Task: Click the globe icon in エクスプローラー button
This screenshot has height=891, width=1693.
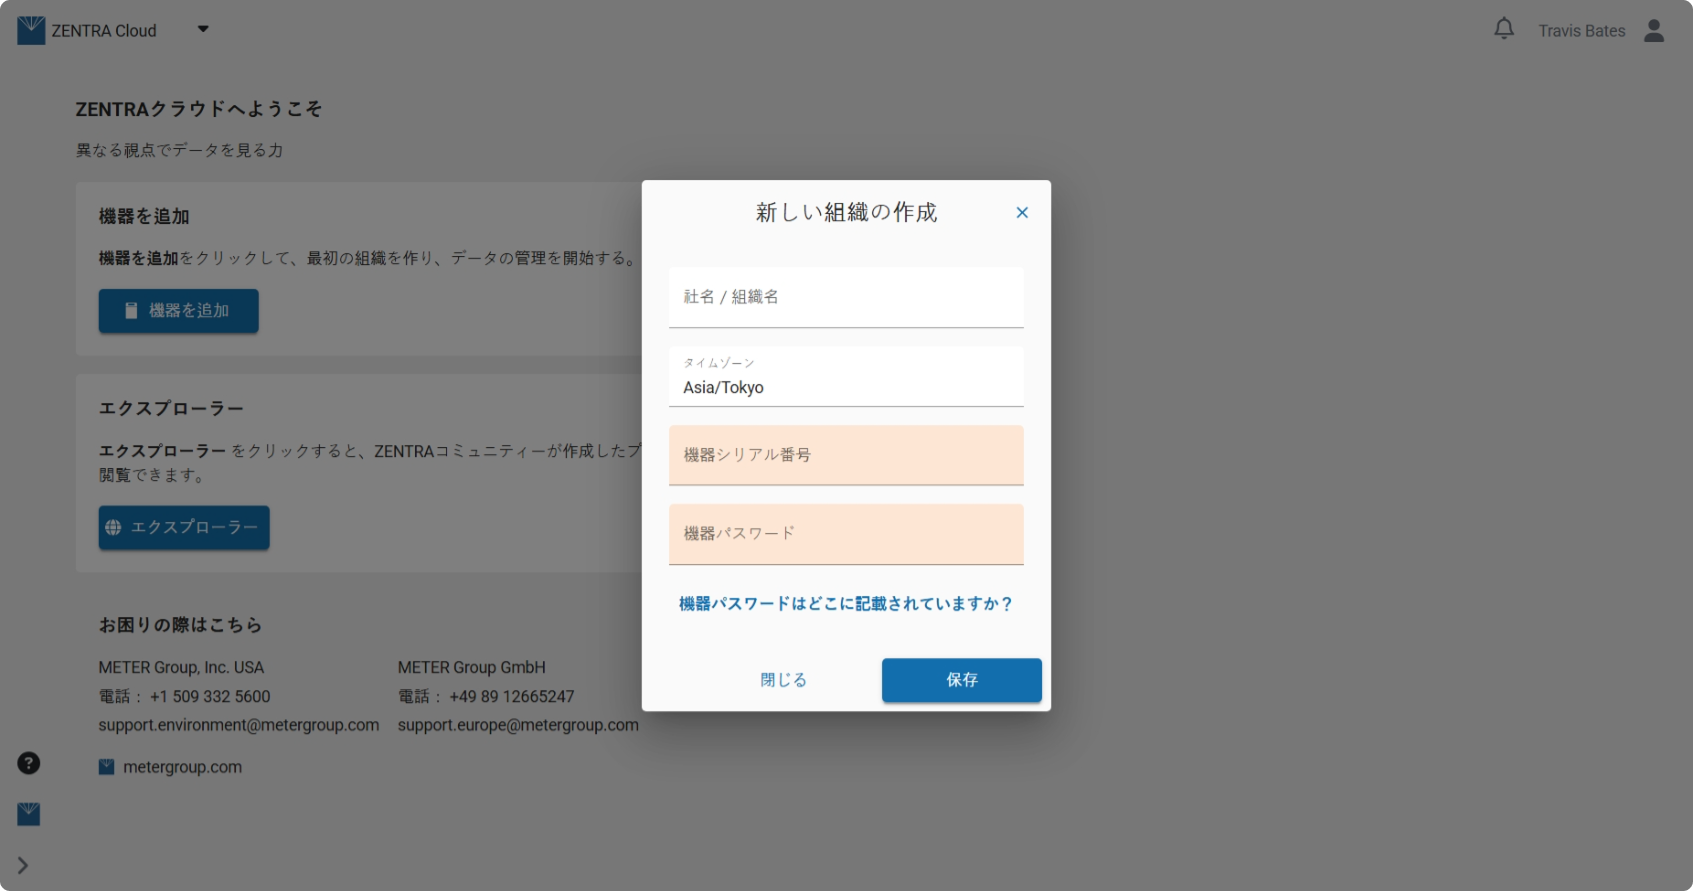Action: pyautogui.click(x=113, y=527)
